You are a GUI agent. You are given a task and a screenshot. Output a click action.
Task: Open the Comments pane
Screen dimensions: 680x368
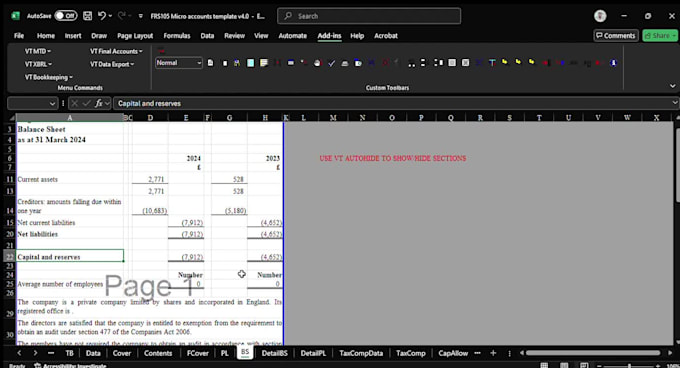pos(616,36)
